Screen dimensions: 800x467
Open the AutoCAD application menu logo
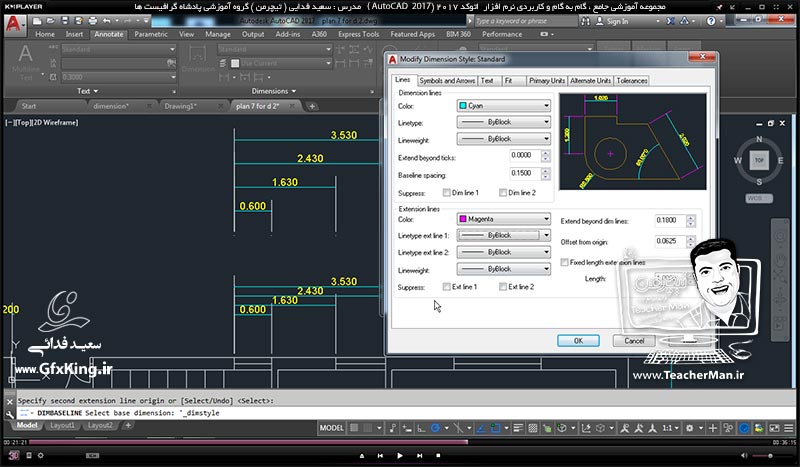(14, 24)
